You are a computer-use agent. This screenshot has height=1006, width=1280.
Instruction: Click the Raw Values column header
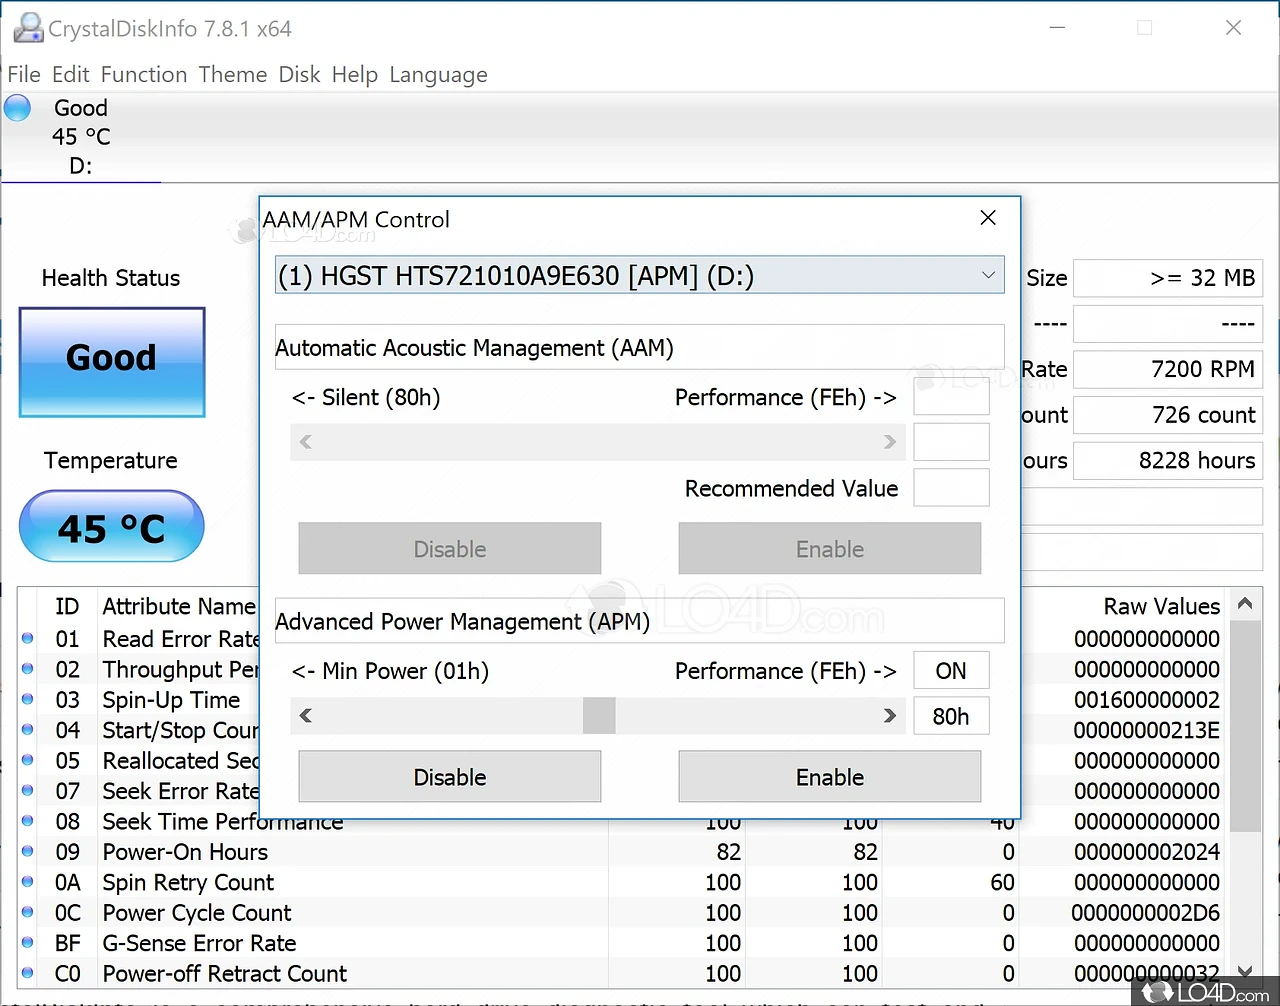coord(1162,606)
